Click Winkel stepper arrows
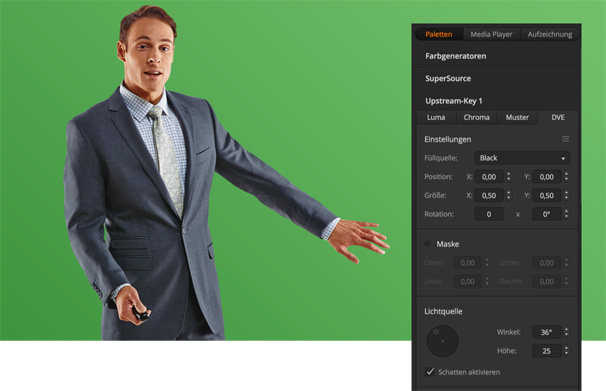This screenshot has width=606, height=391. [x=566, y=332]
